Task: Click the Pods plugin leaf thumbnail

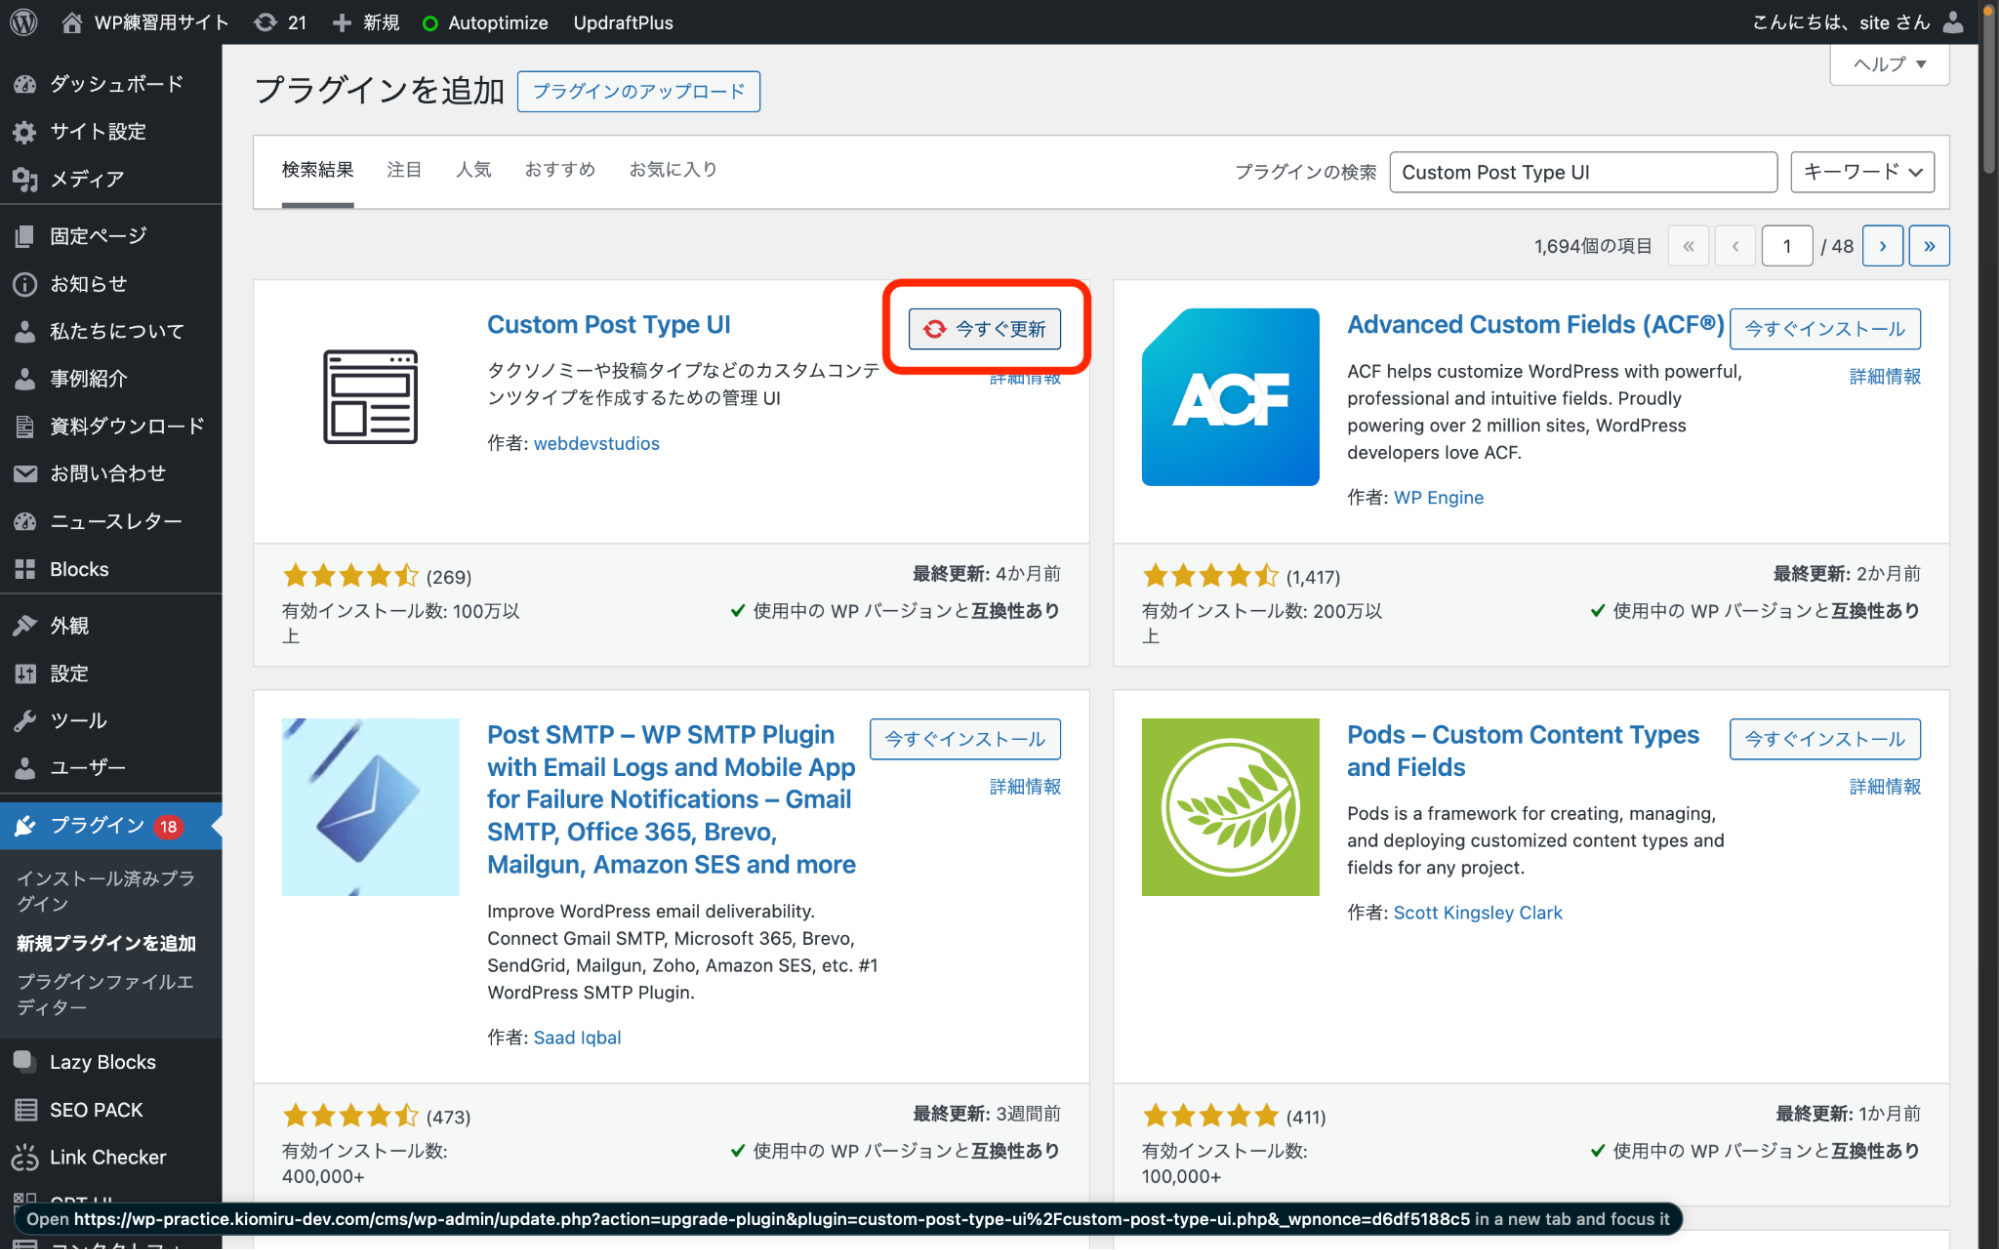Action: (1230, 807)
